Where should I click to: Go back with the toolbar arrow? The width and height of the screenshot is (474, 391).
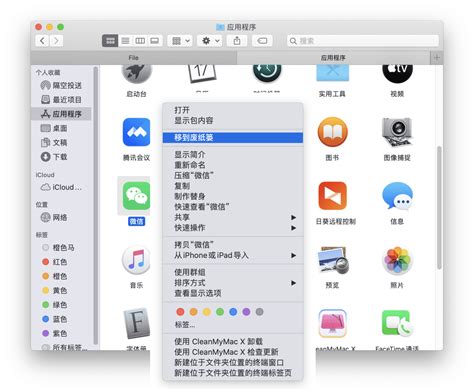tap(42, 41)
